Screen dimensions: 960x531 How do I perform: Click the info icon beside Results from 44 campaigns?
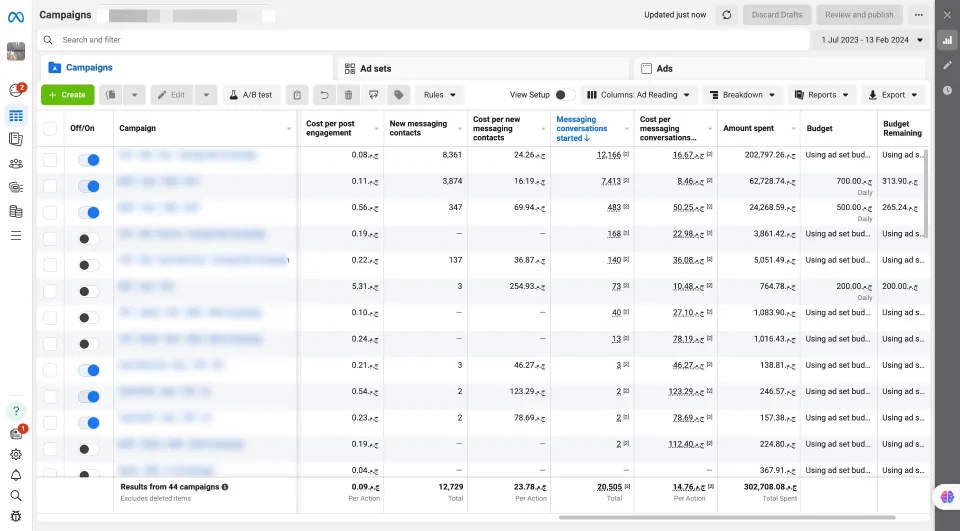(225, 487)
